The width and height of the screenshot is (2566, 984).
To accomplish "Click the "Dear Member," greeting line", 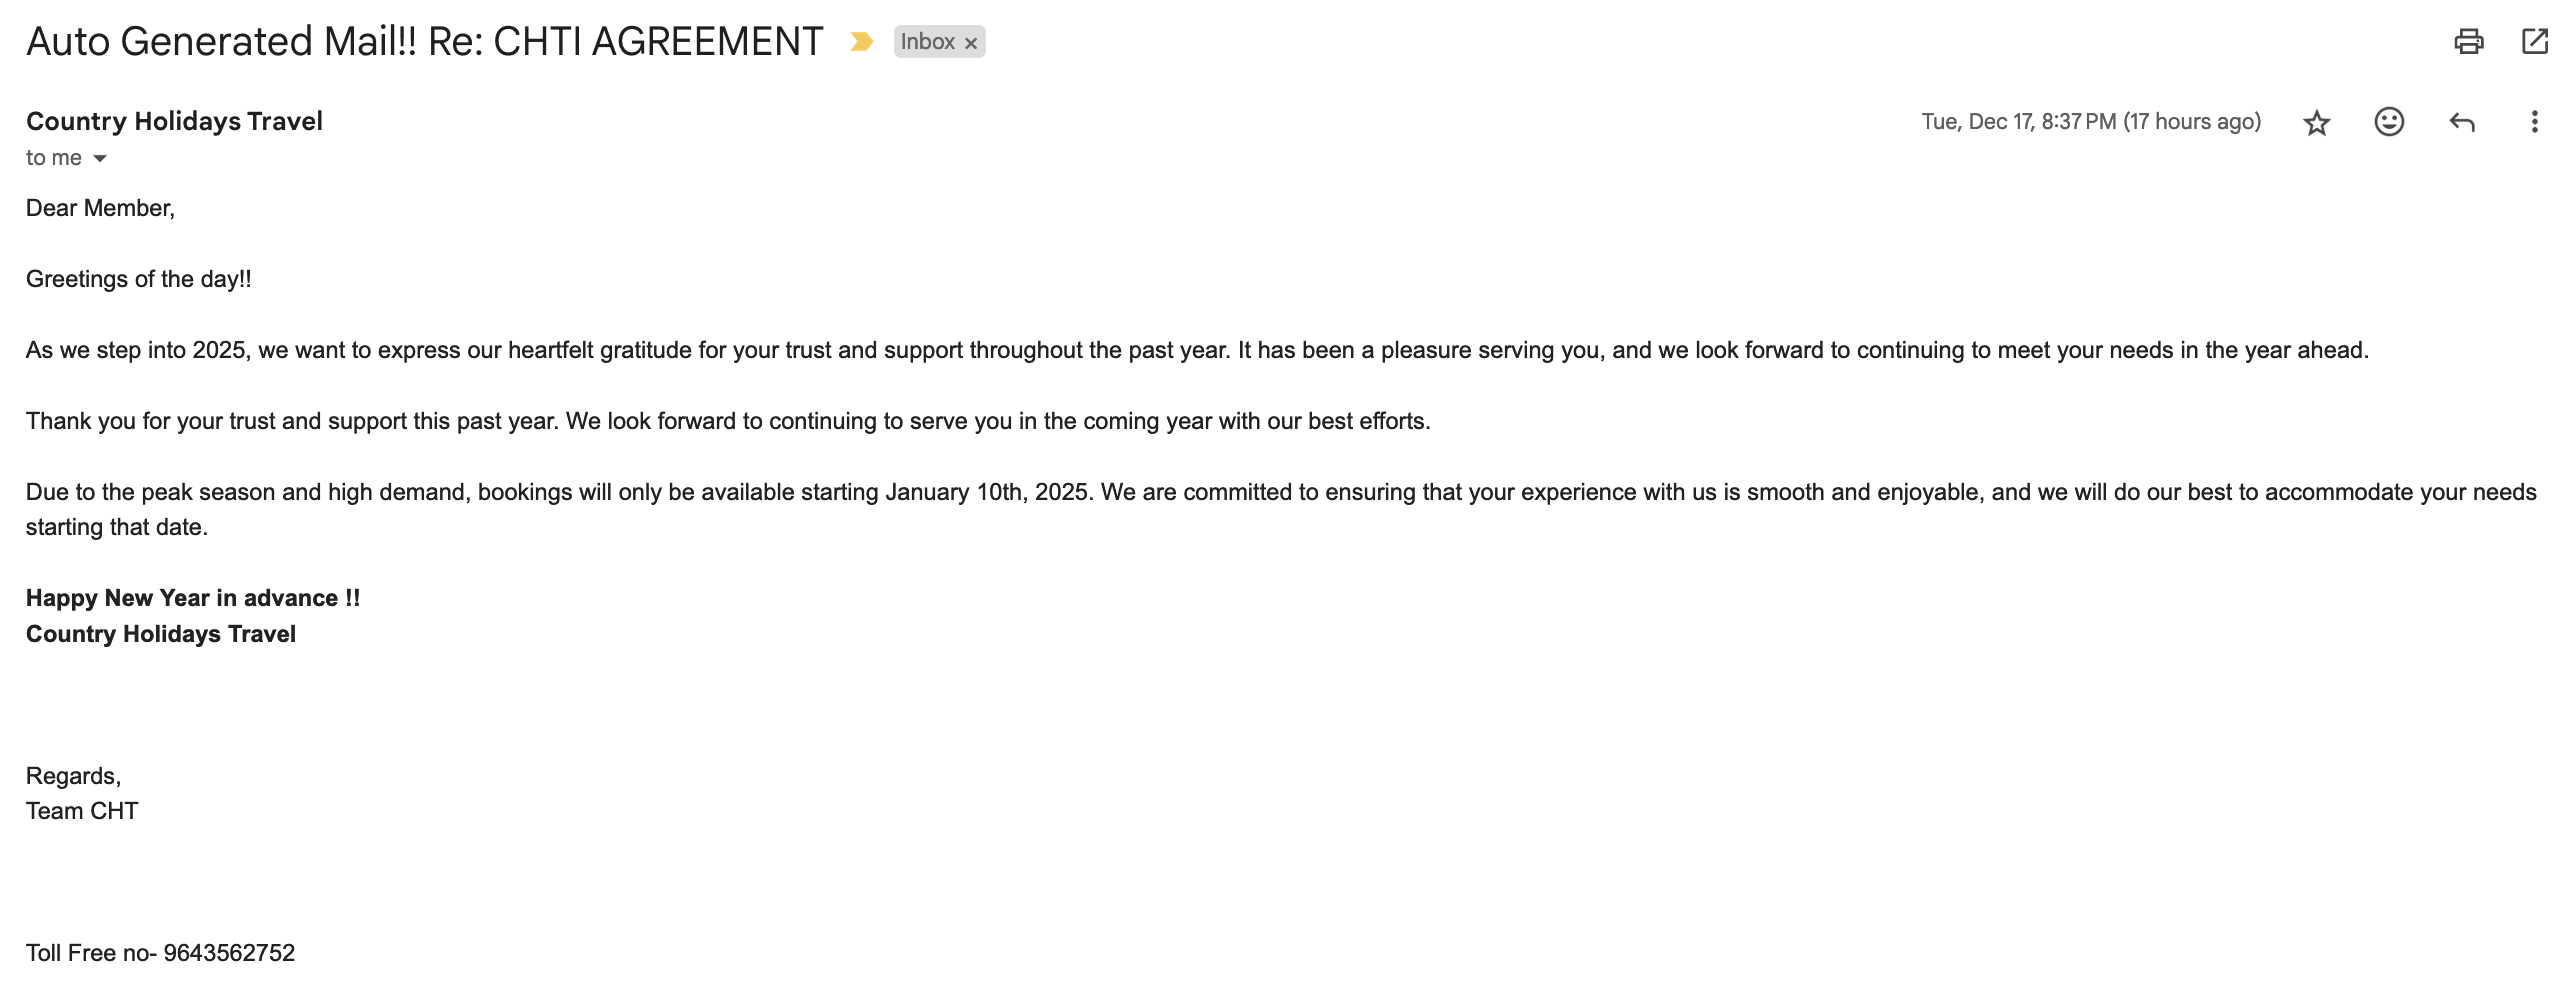I will pyautogui.click(x=100, y=208).
